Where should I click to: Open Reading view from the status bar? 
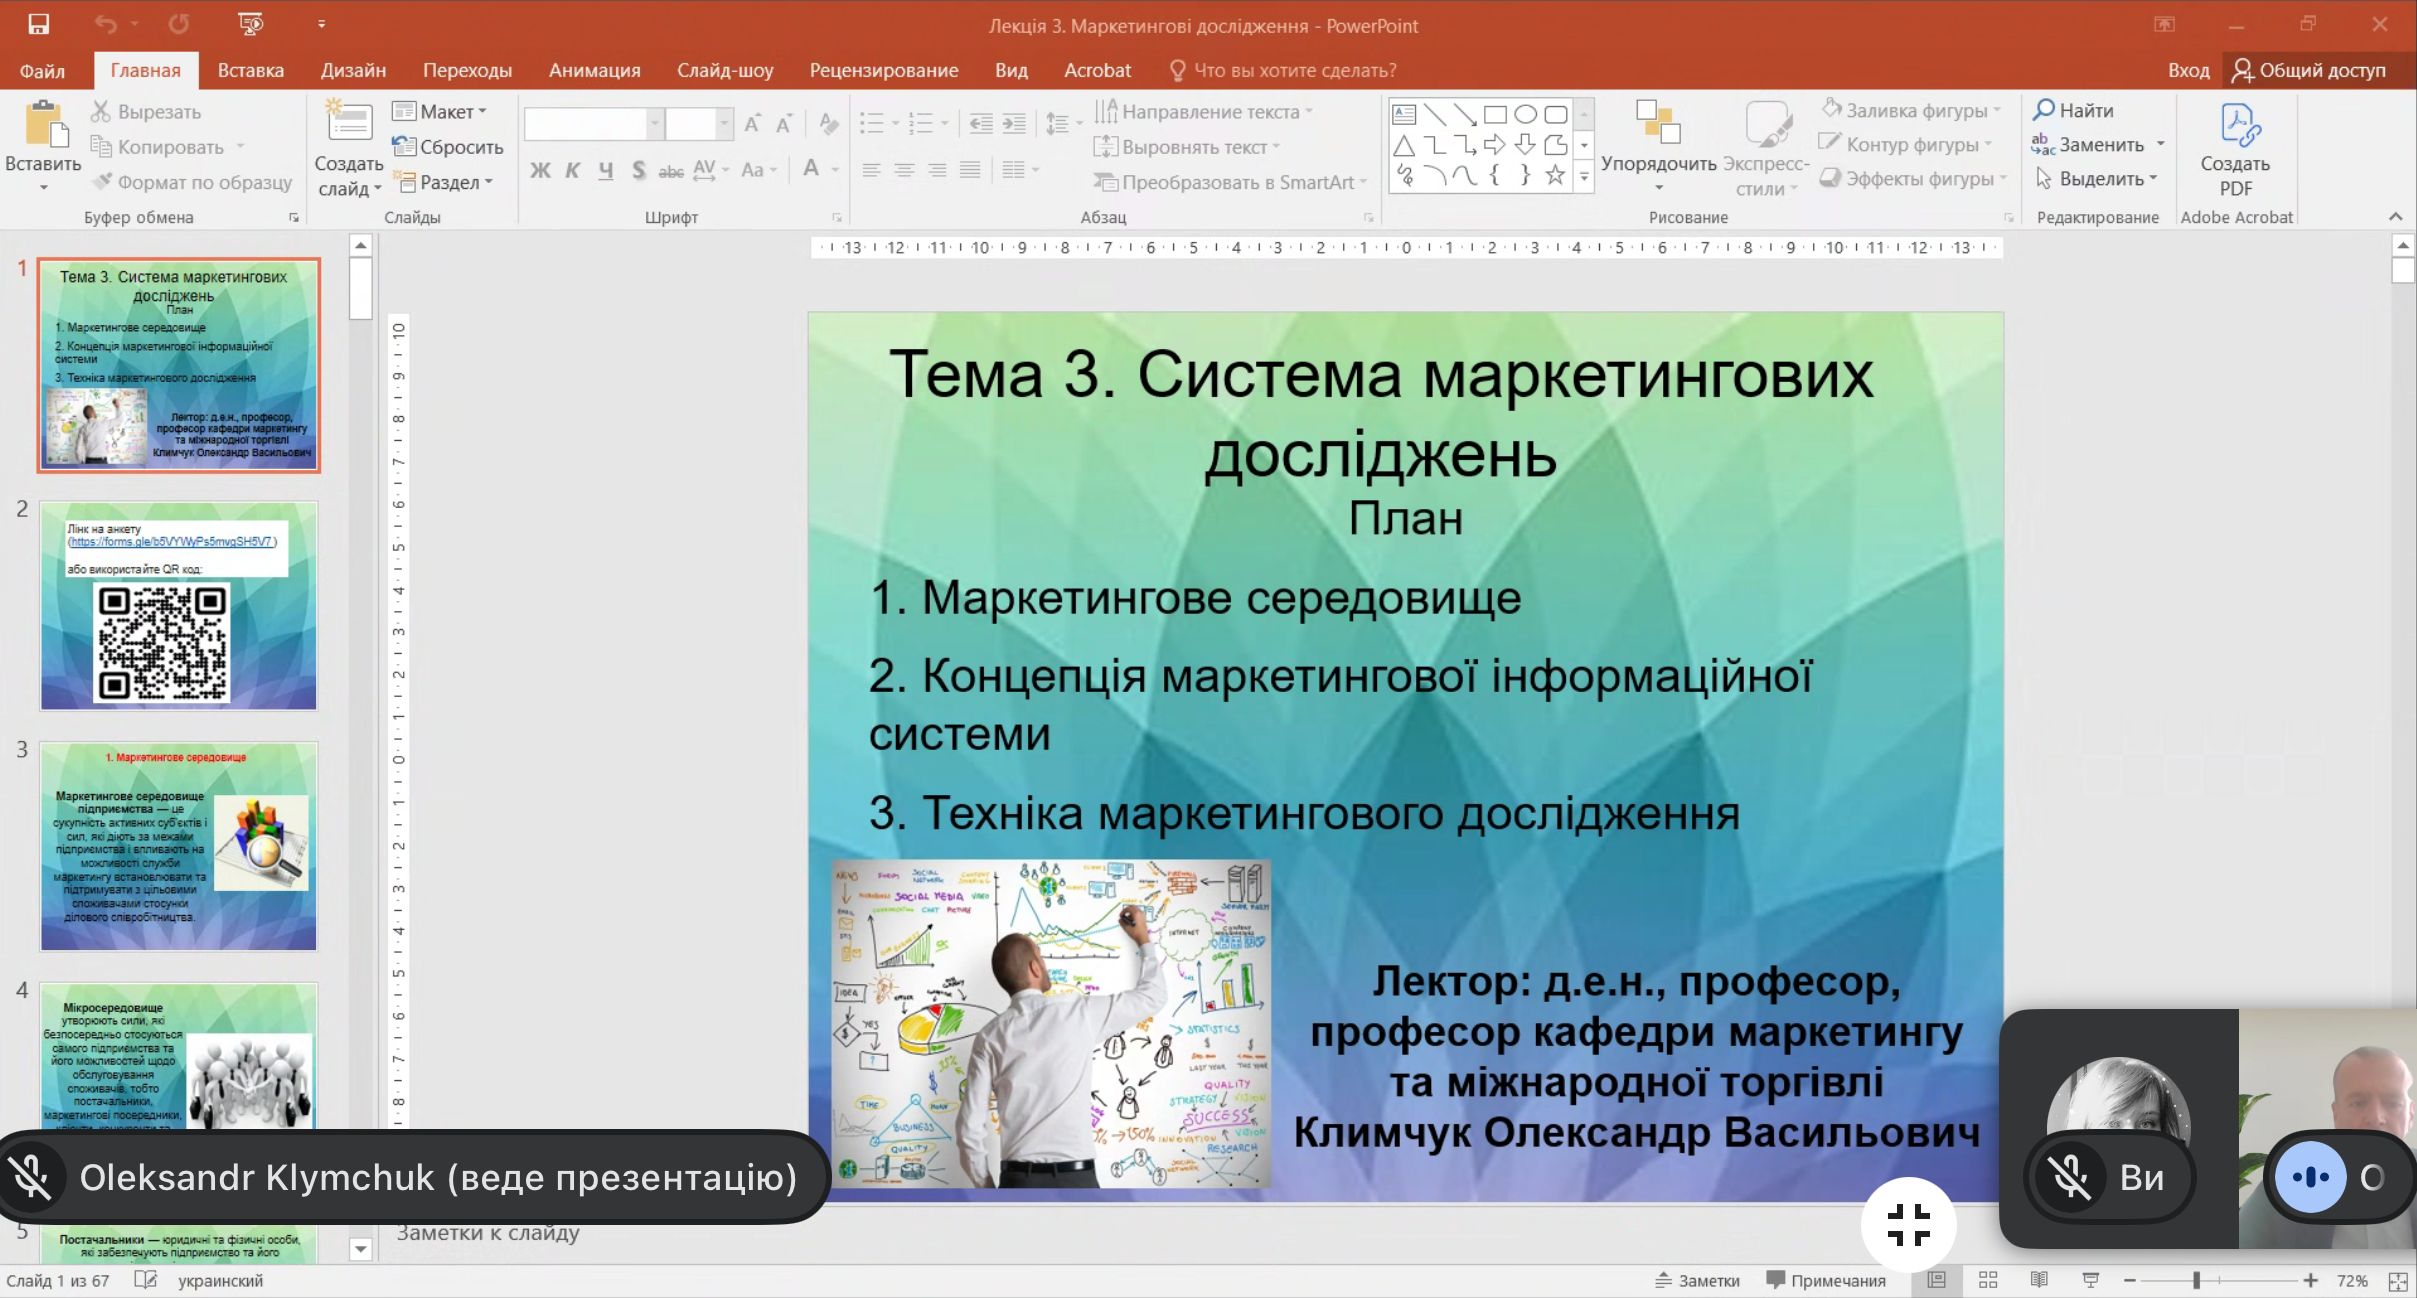[2039, 1280]
